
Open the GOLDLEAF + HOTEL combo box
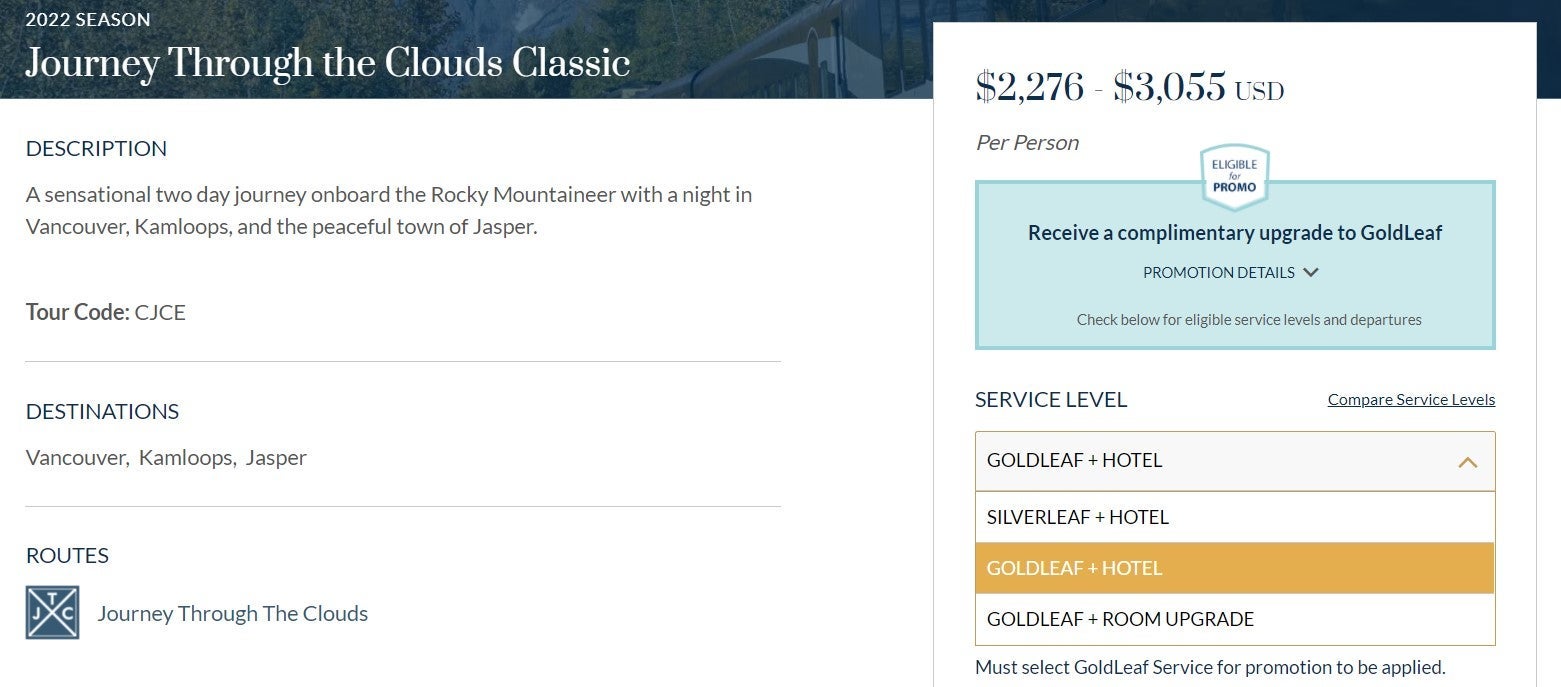point(1235,461)
